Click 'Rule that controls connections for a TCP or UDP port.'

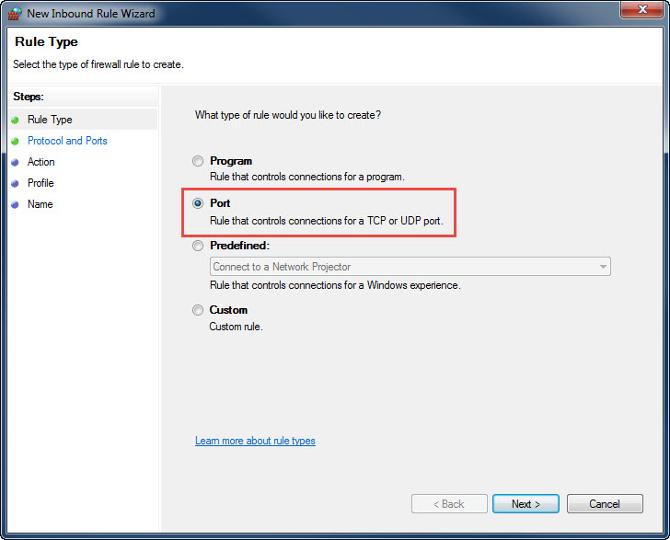pos(326,221)
